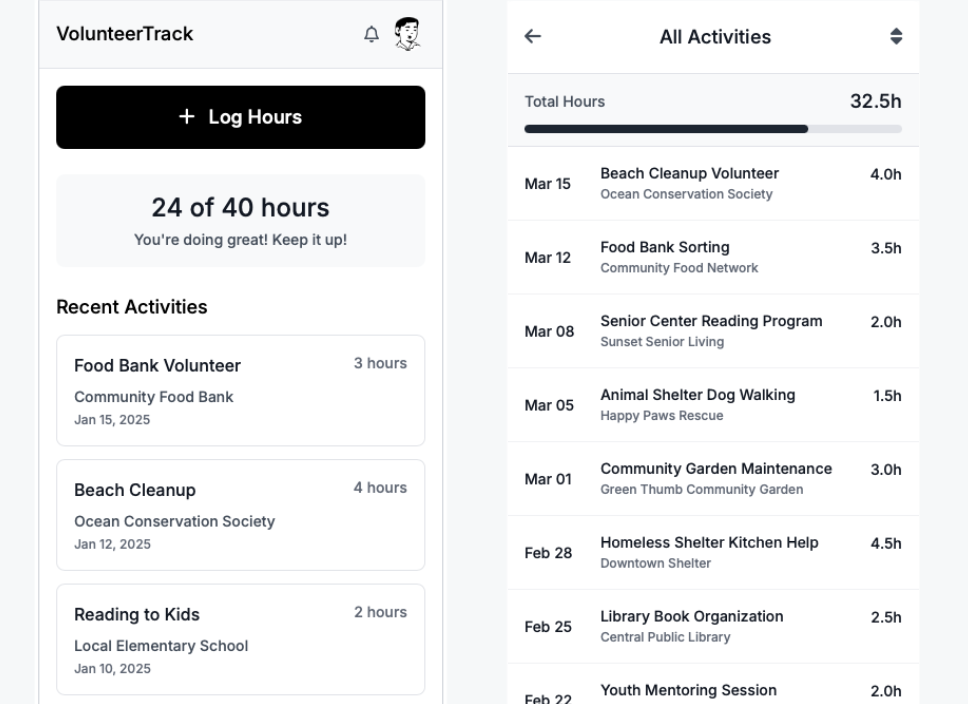This screenshot has height=704, width=968.
Task: Click the 2.5h hours value
Action: [886, 618]
